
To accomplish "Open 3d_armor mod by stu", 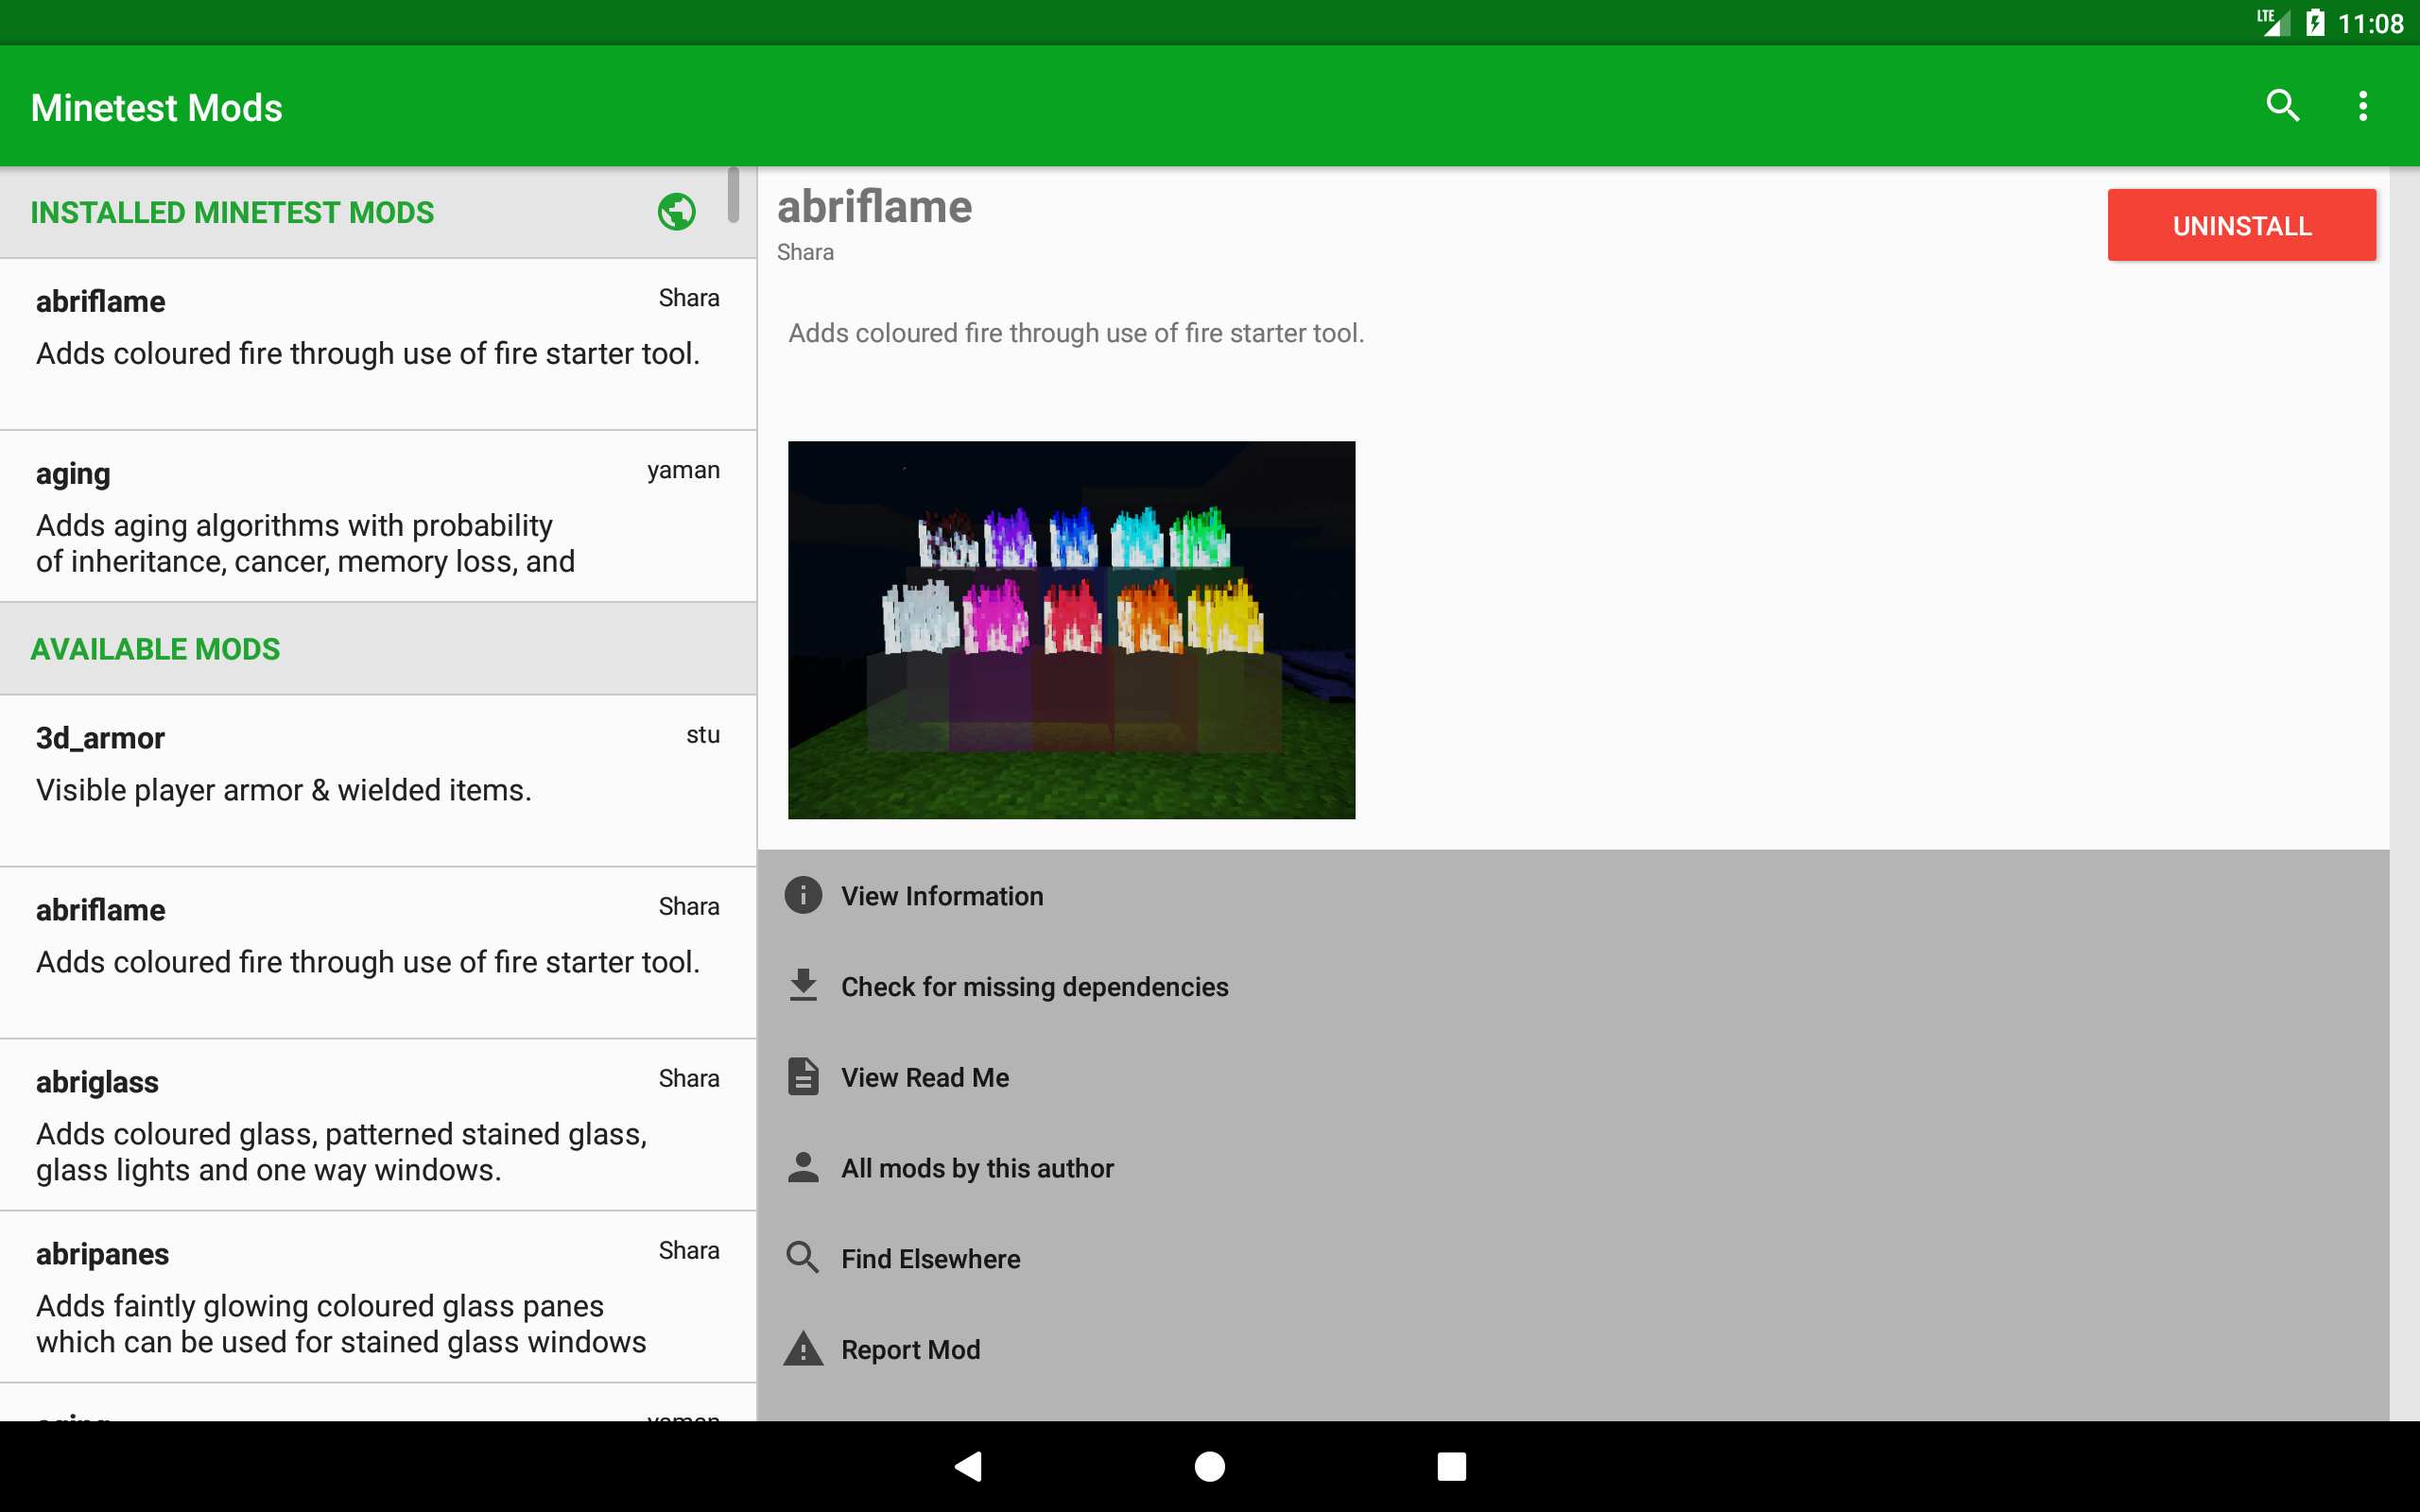I will 378,781.
